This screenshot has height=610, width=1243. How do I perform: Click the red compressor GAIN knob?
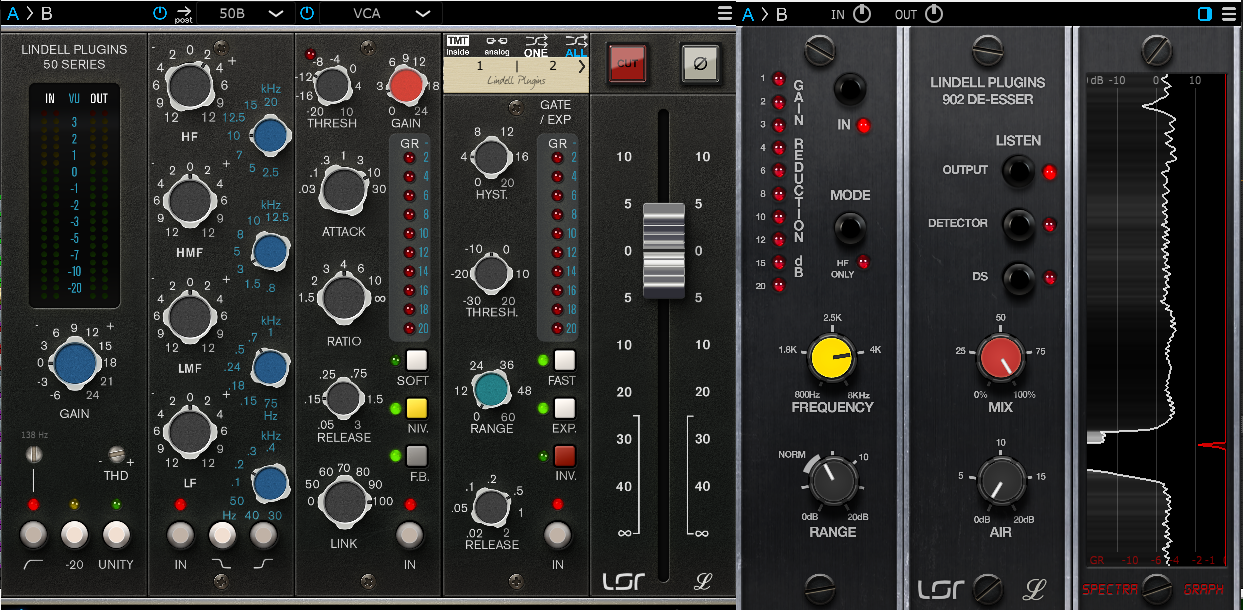405,86
